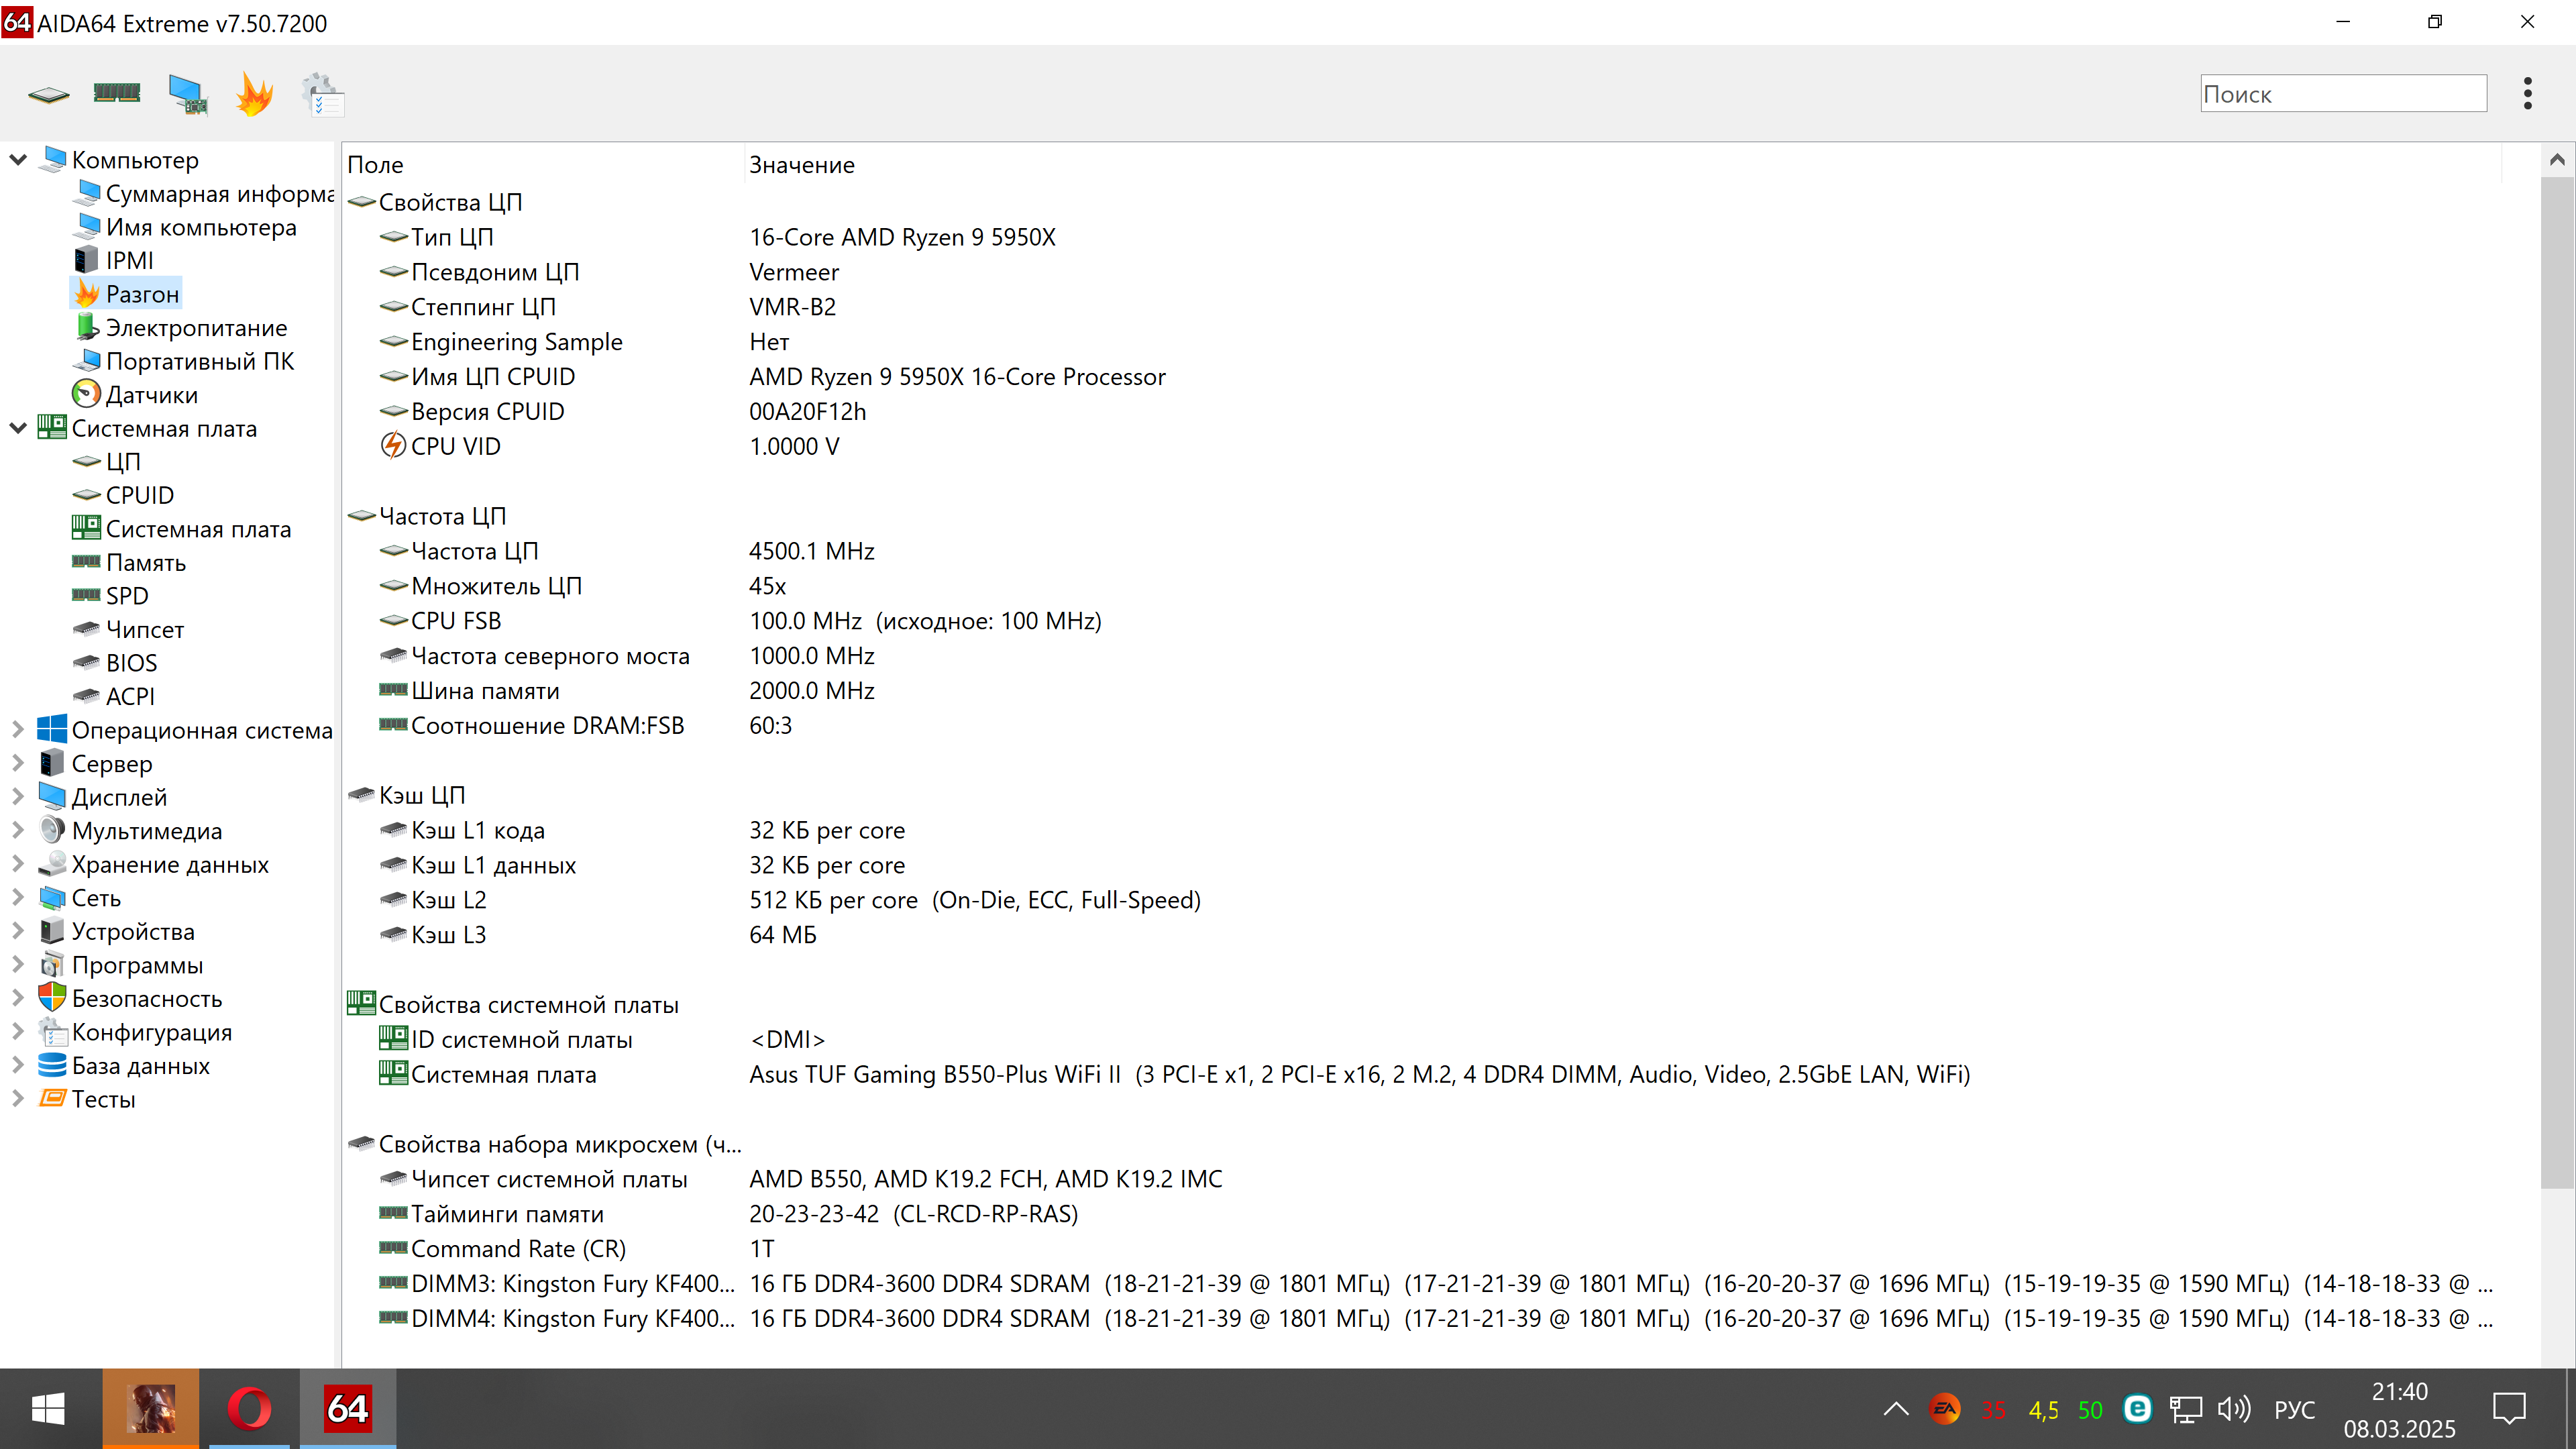Click the CPU chip toolbar icon
The width and height of the screenshot is (2576, 1449).
coord(48,95)
